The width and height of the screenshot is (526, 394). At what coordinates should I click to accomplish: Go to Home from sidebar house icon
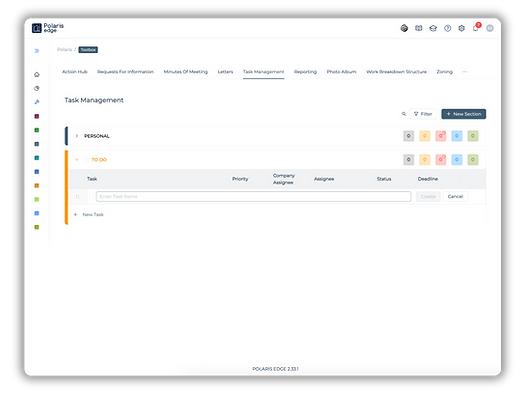click(37, 74)
